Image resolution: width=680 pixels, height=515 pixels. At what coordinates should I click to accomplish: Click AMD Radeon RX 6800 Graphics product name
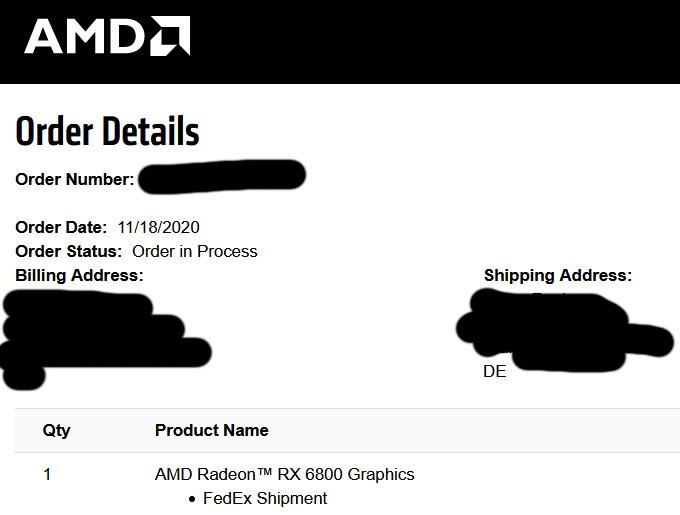pos(284,474)
